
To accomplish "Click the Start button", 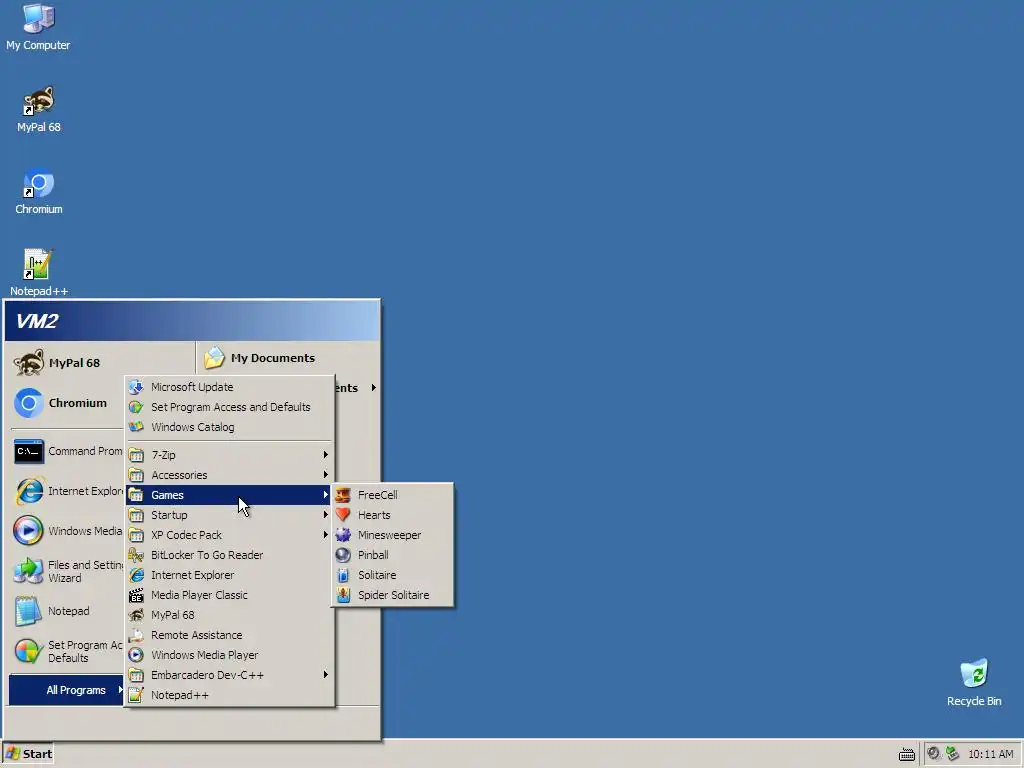I will [28, 754].
